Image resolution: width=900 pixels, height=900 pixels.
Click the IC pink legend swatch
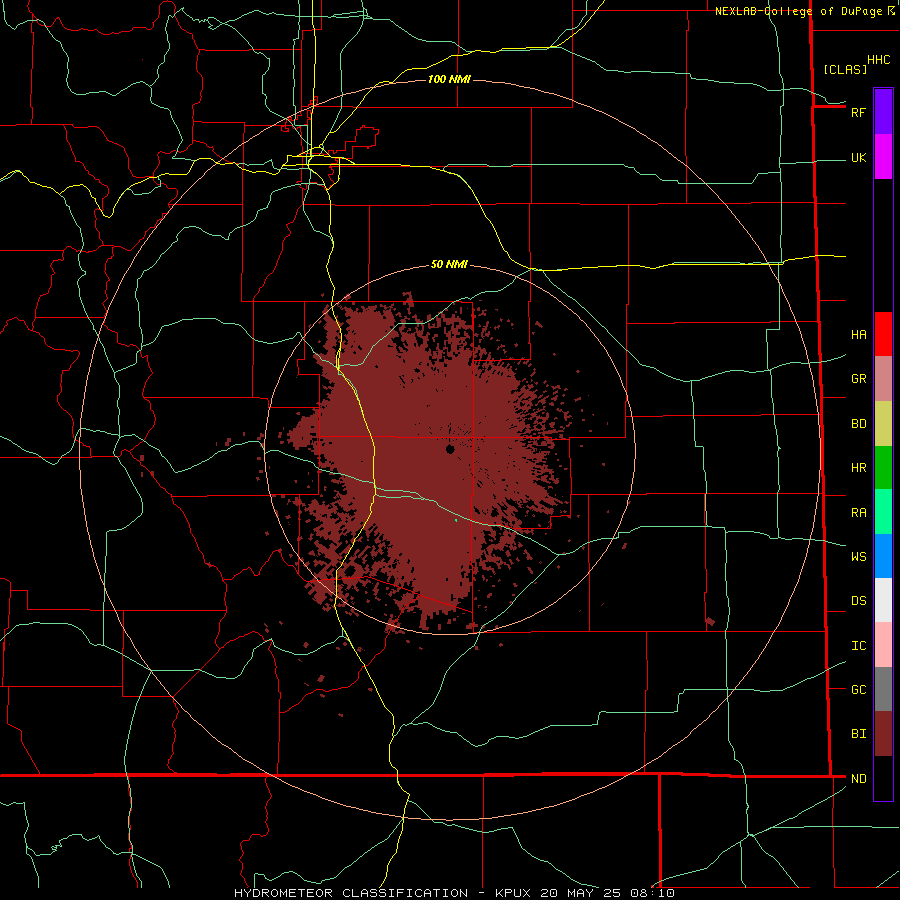tap(883, 645)
